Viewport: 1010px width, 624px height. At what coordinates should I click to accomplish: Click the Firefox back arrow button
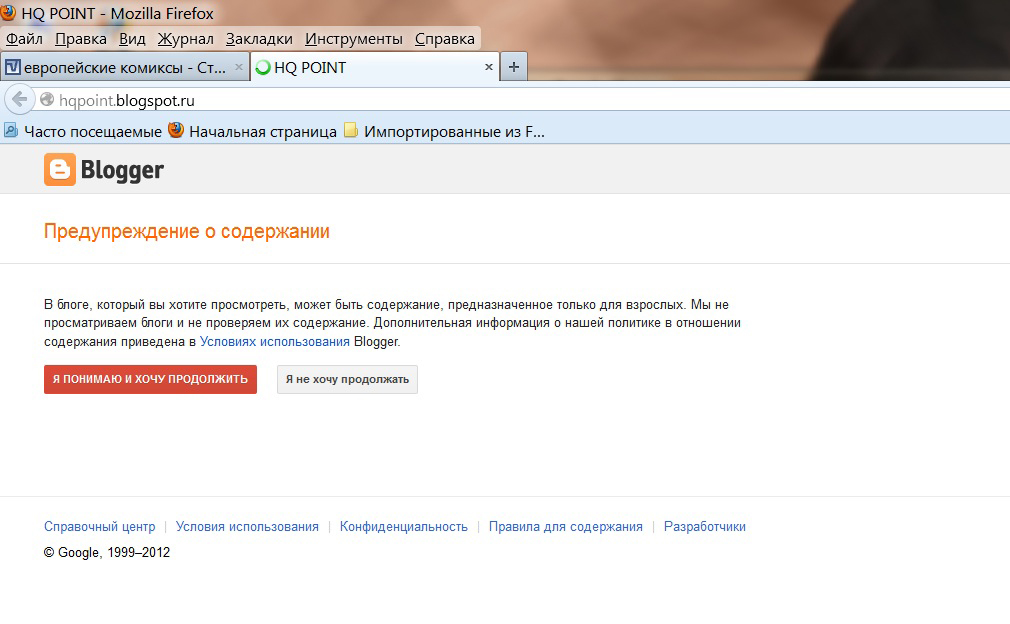coord(19,100)
